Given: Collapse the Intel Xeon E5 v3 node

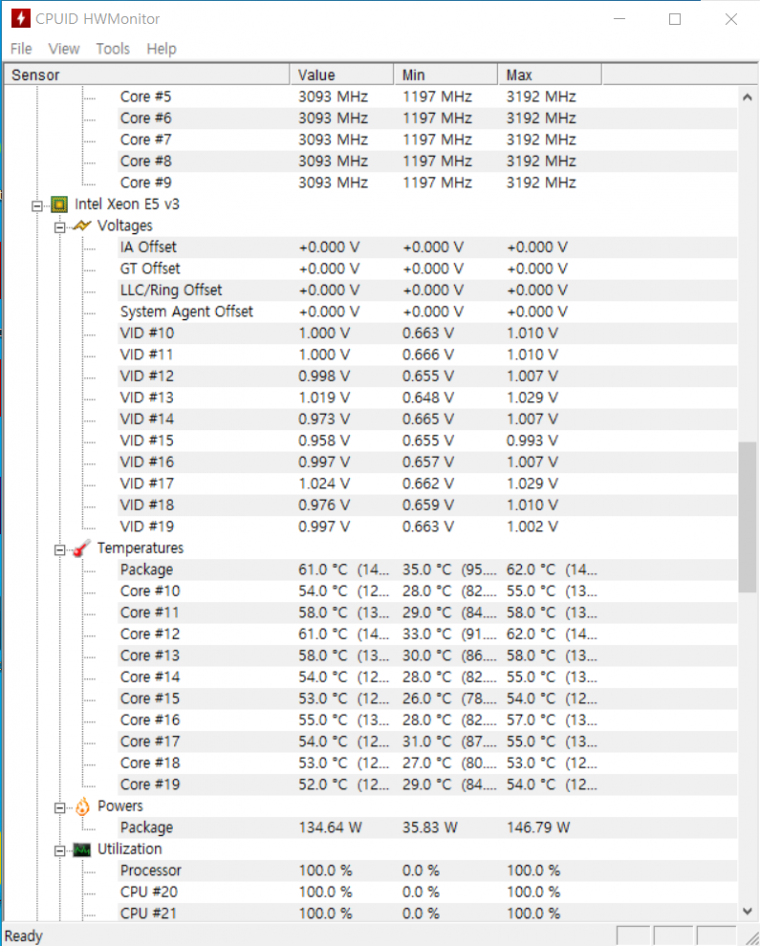Looking at the screenshot, I should 37,206.
